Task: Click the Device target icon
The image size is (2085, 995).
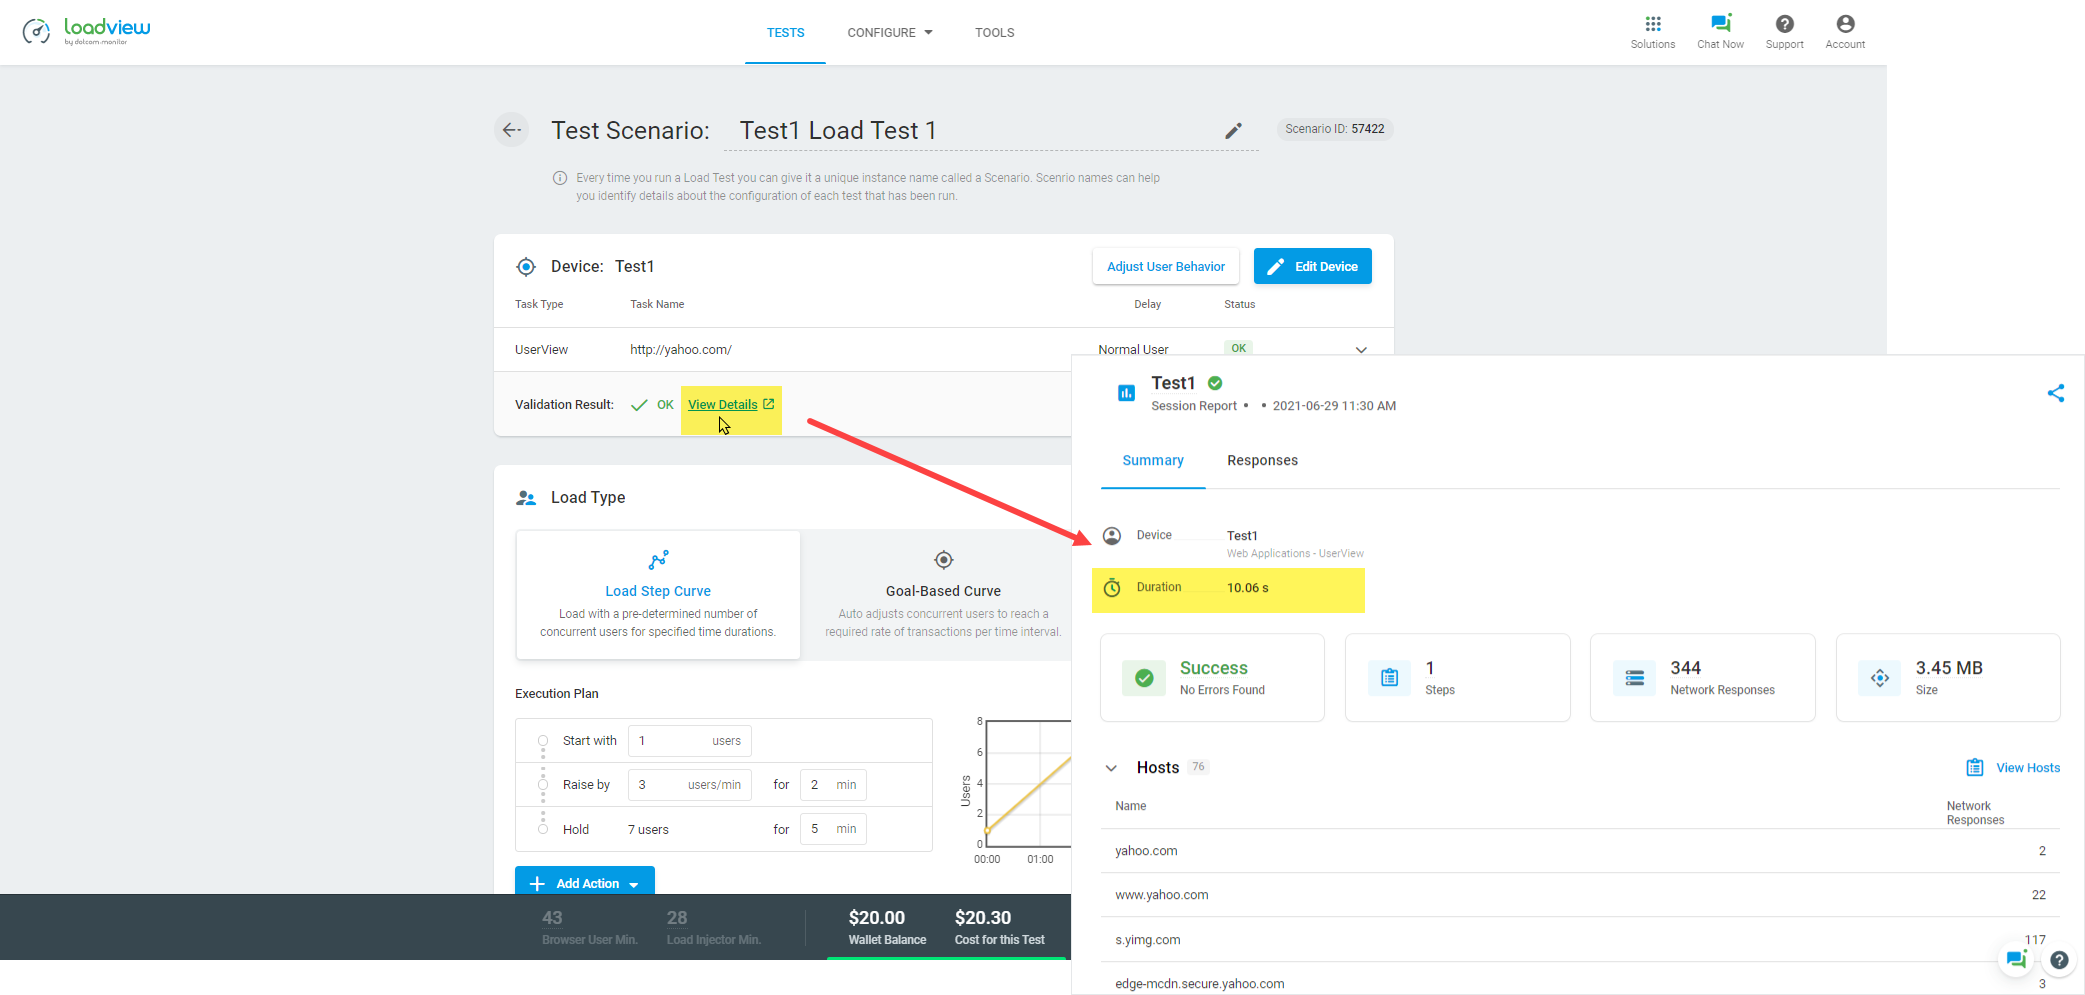Action: (526, 267)
